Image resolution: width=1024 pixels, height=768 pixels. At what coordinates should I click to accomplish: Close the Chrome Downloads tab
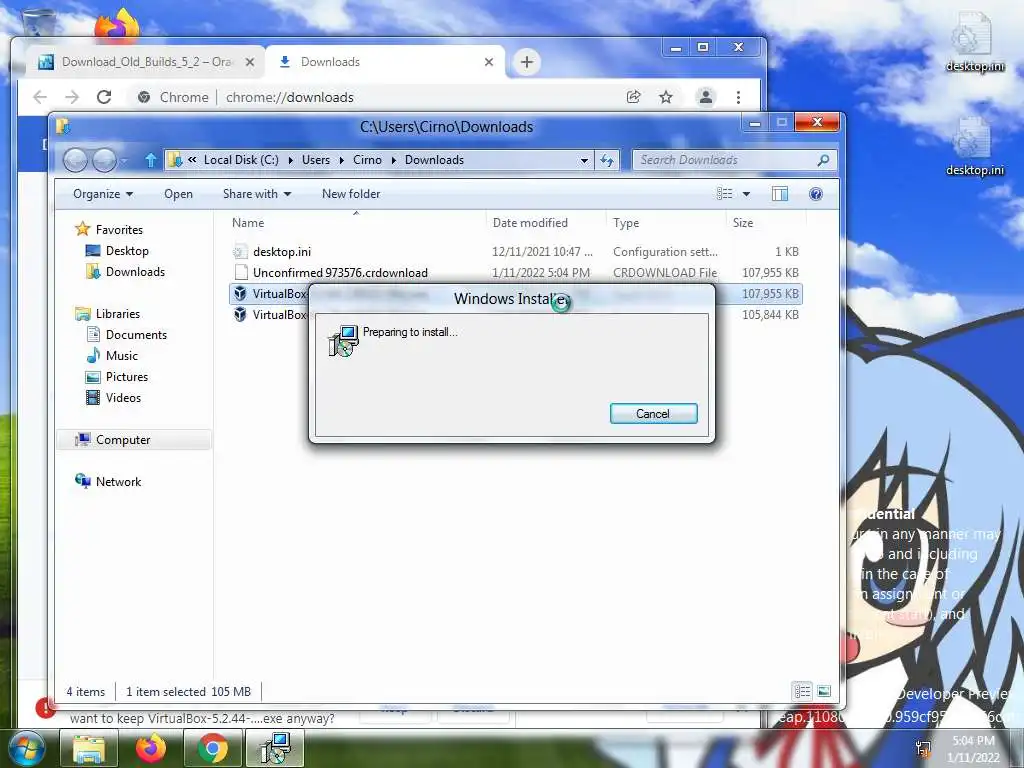pos(489,62)
